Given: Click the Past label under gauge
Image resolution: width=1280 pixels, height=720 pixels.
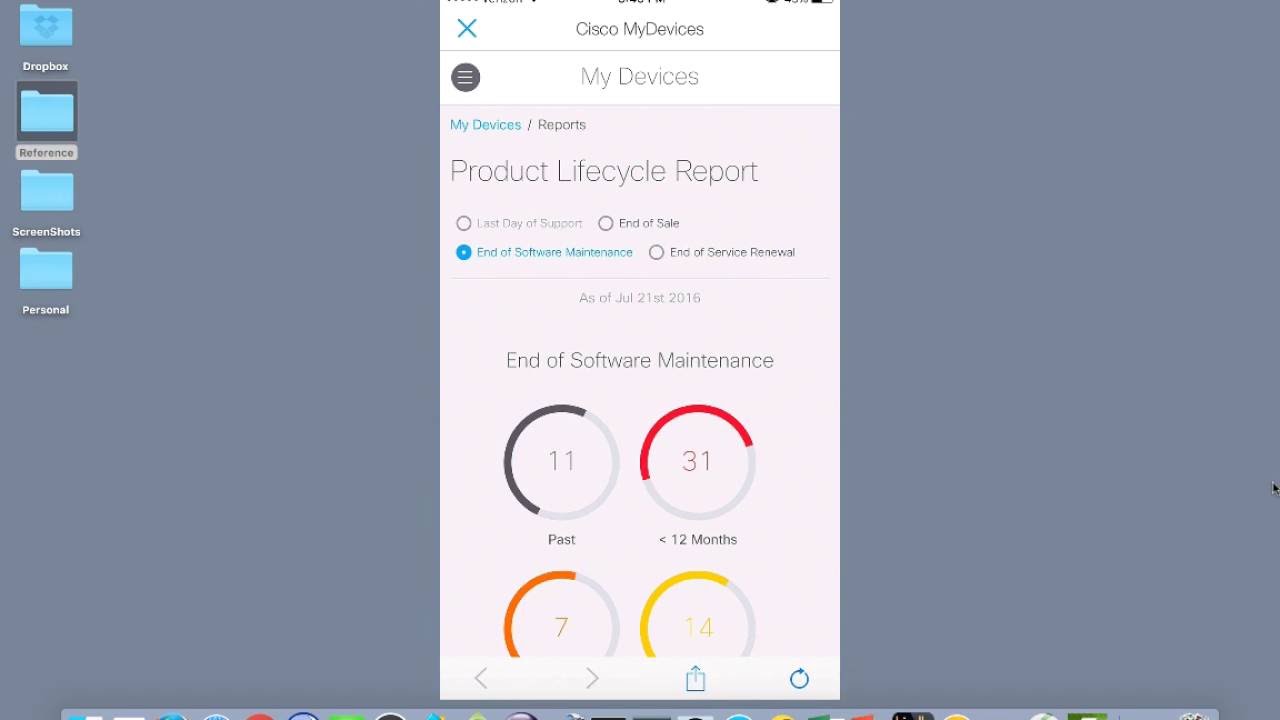Looking at the screenshot, I should tap(561, 539).
